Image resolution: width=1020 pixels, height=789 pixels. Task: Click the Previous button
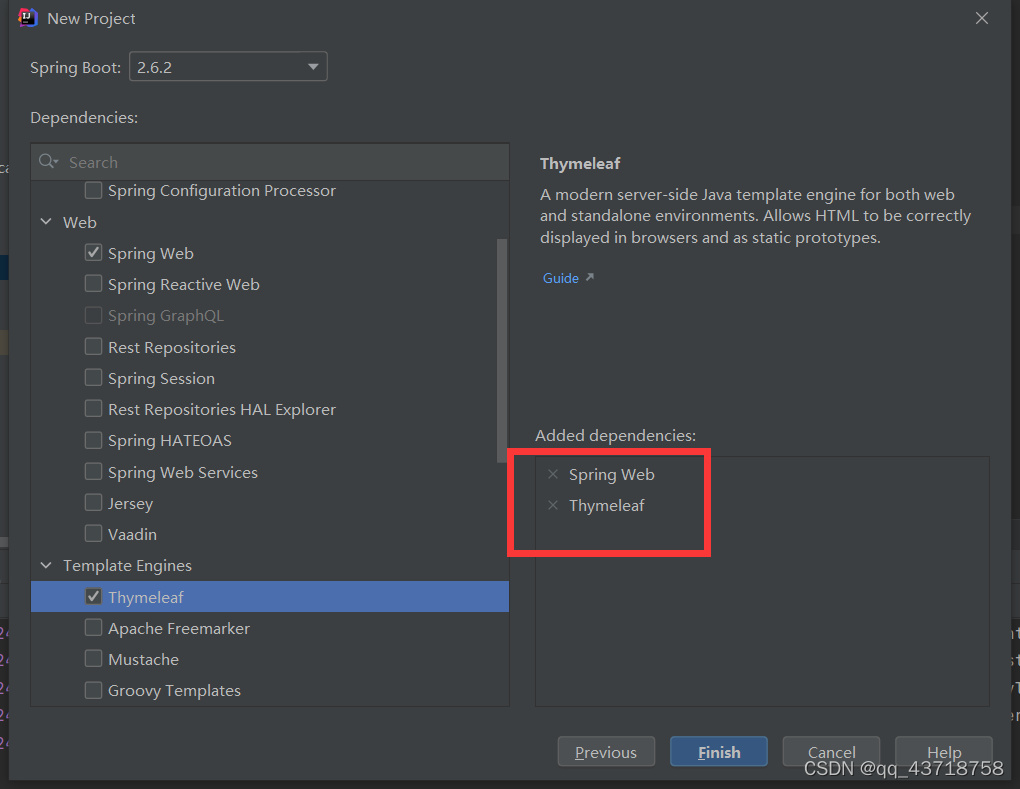pos(606,752)
